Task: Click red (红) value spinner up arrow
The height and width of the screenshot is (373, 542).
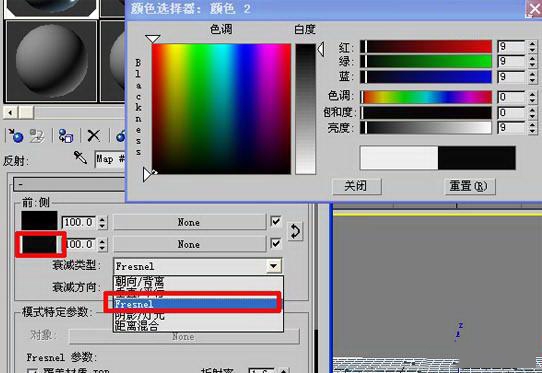Action: click(532, 44)
